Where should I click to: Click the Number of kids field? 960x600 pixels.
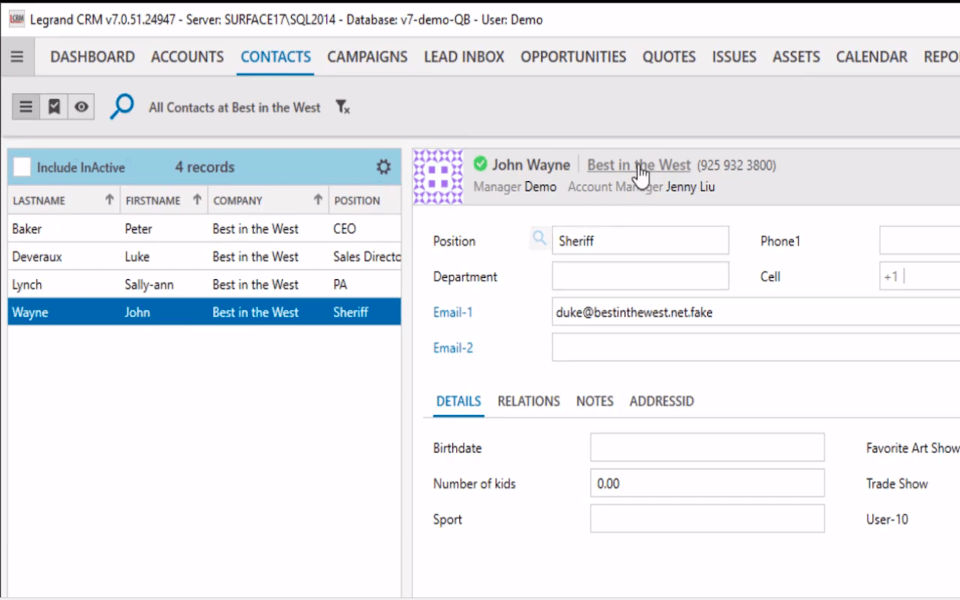click(x=707, y=483)
